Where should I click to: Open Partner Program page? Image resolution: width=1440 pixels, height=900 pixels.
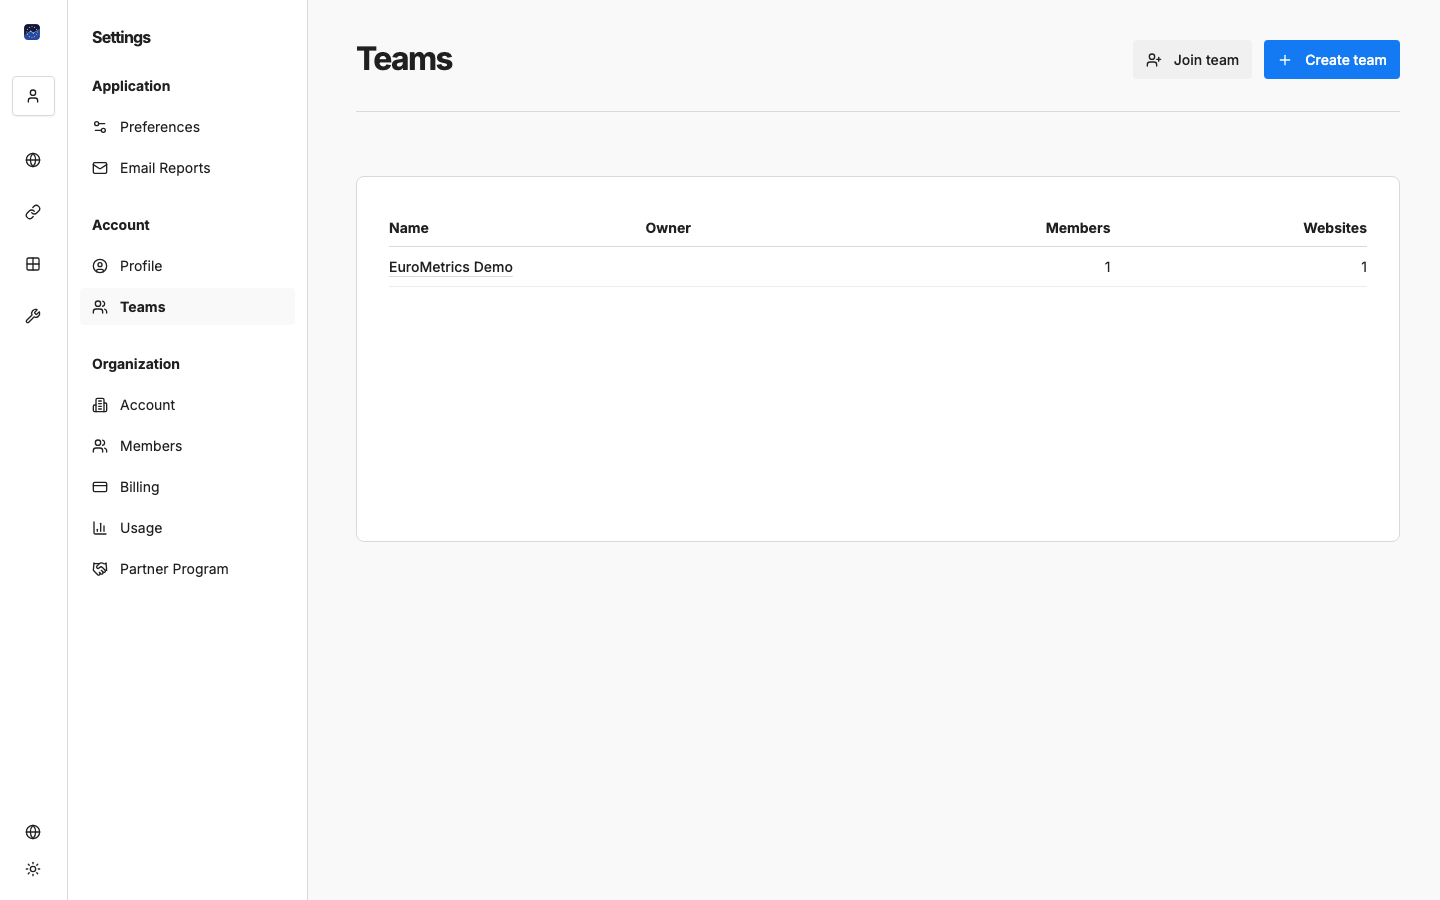(x=187, y=569)
